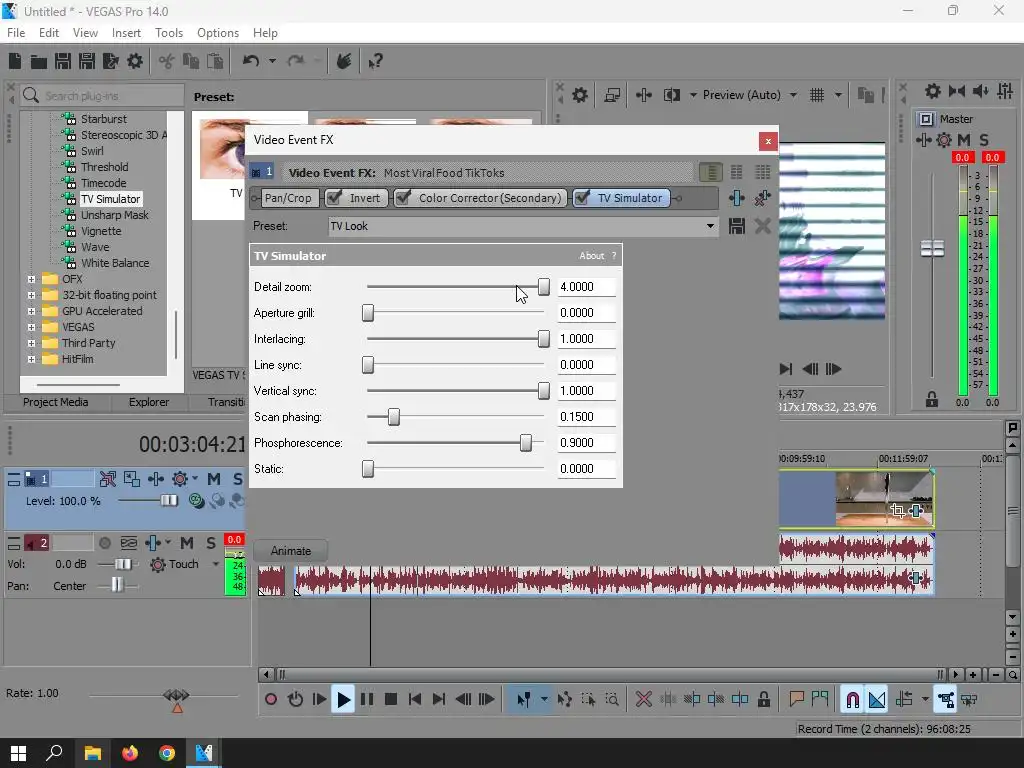The image size is (1024, 768).
Task: Select White Balance in plug-in list
Action: point(115,263)
